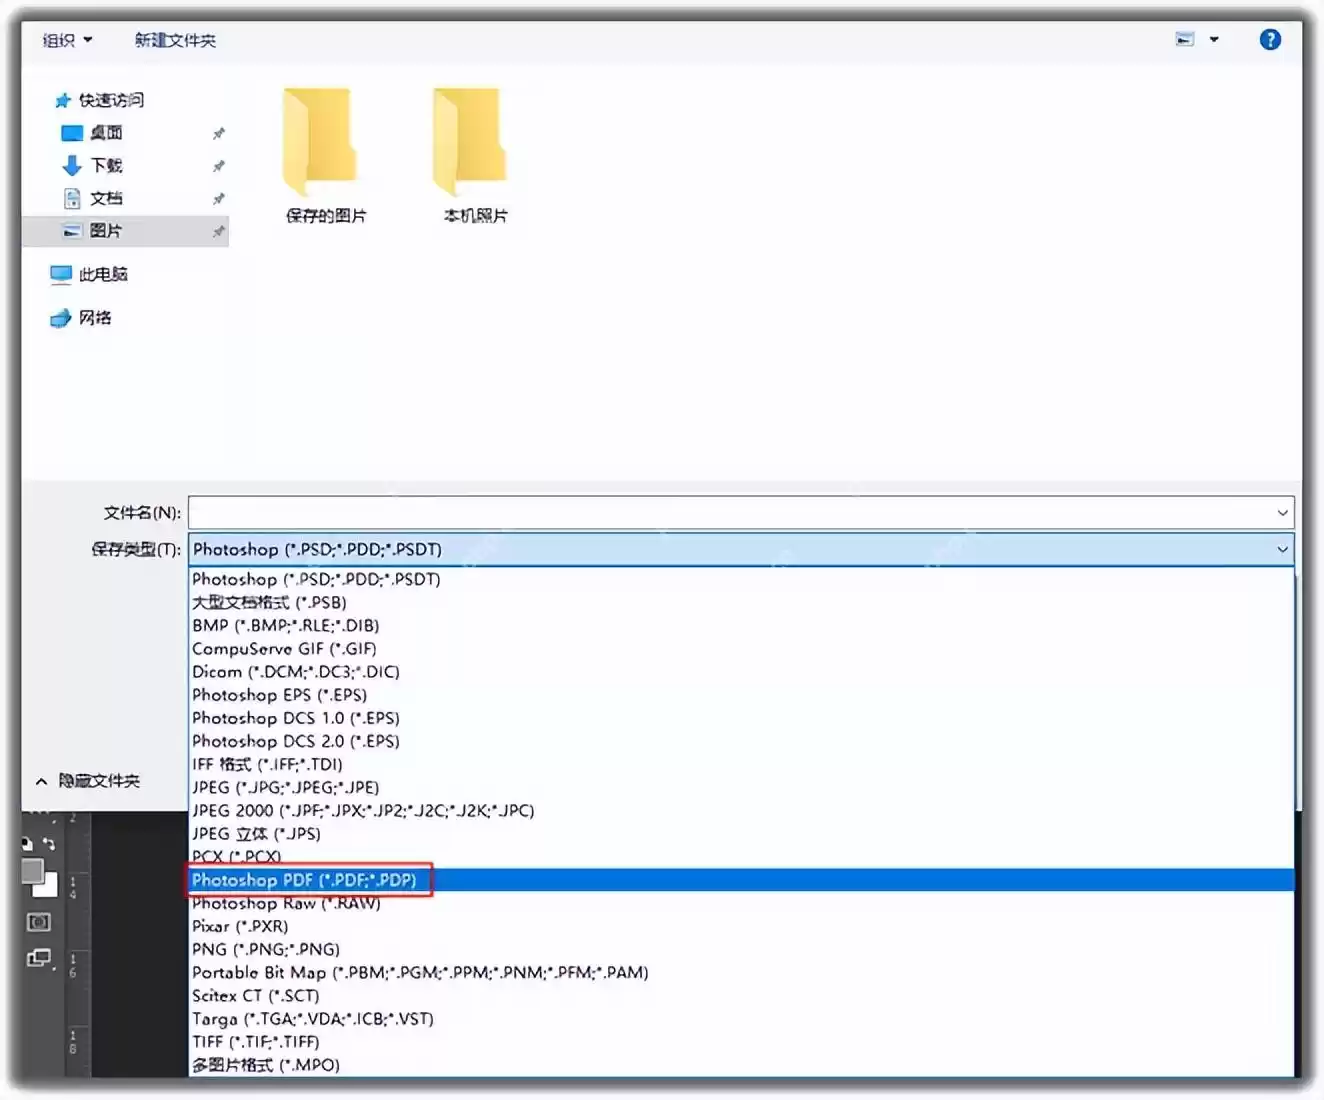The width and height of the screenshot is (1324, 1100).
Task: Click the foreground color swatch
Action: (x=33, y=870)
